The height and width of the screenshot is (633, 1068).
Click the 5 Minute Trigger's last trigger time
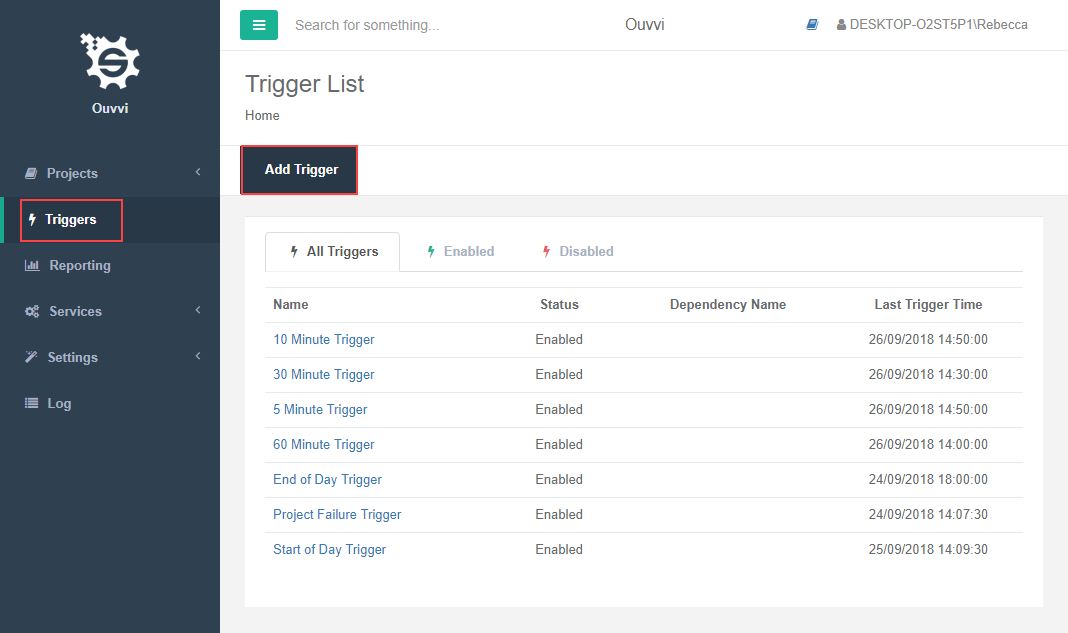(x=928, y=410)
